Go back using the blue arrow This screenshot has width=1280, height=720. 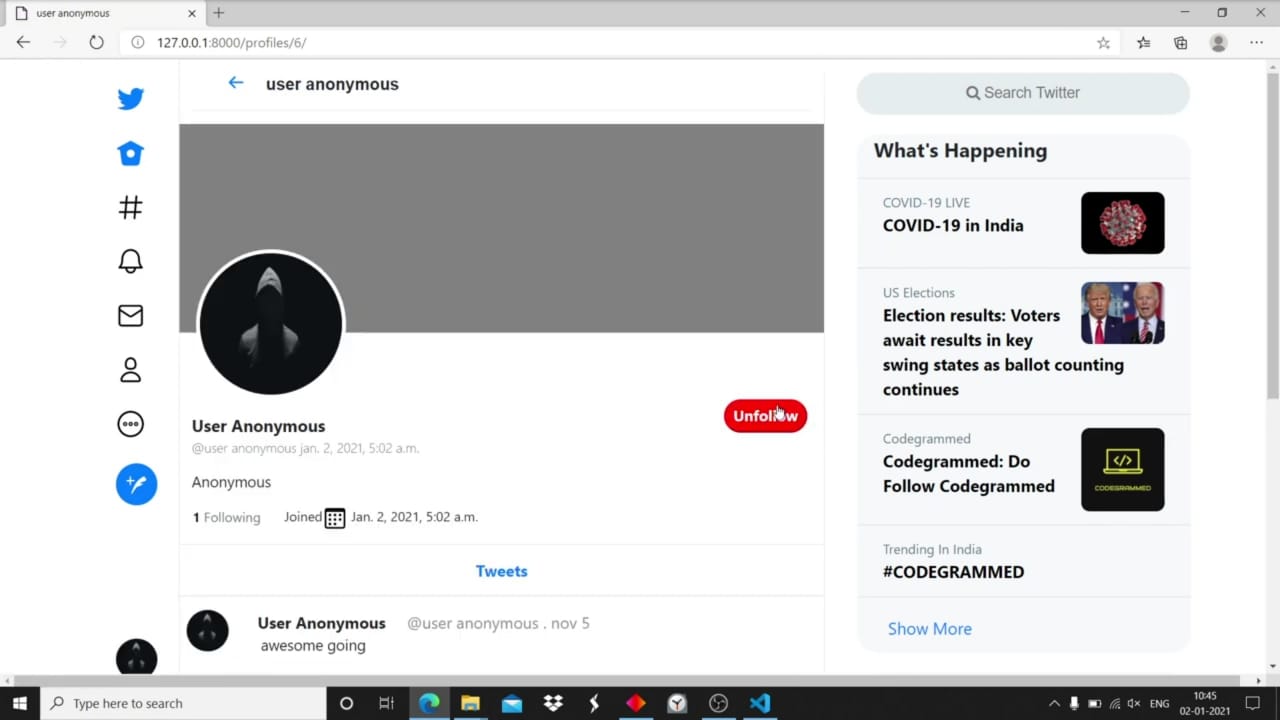point(236,83)
